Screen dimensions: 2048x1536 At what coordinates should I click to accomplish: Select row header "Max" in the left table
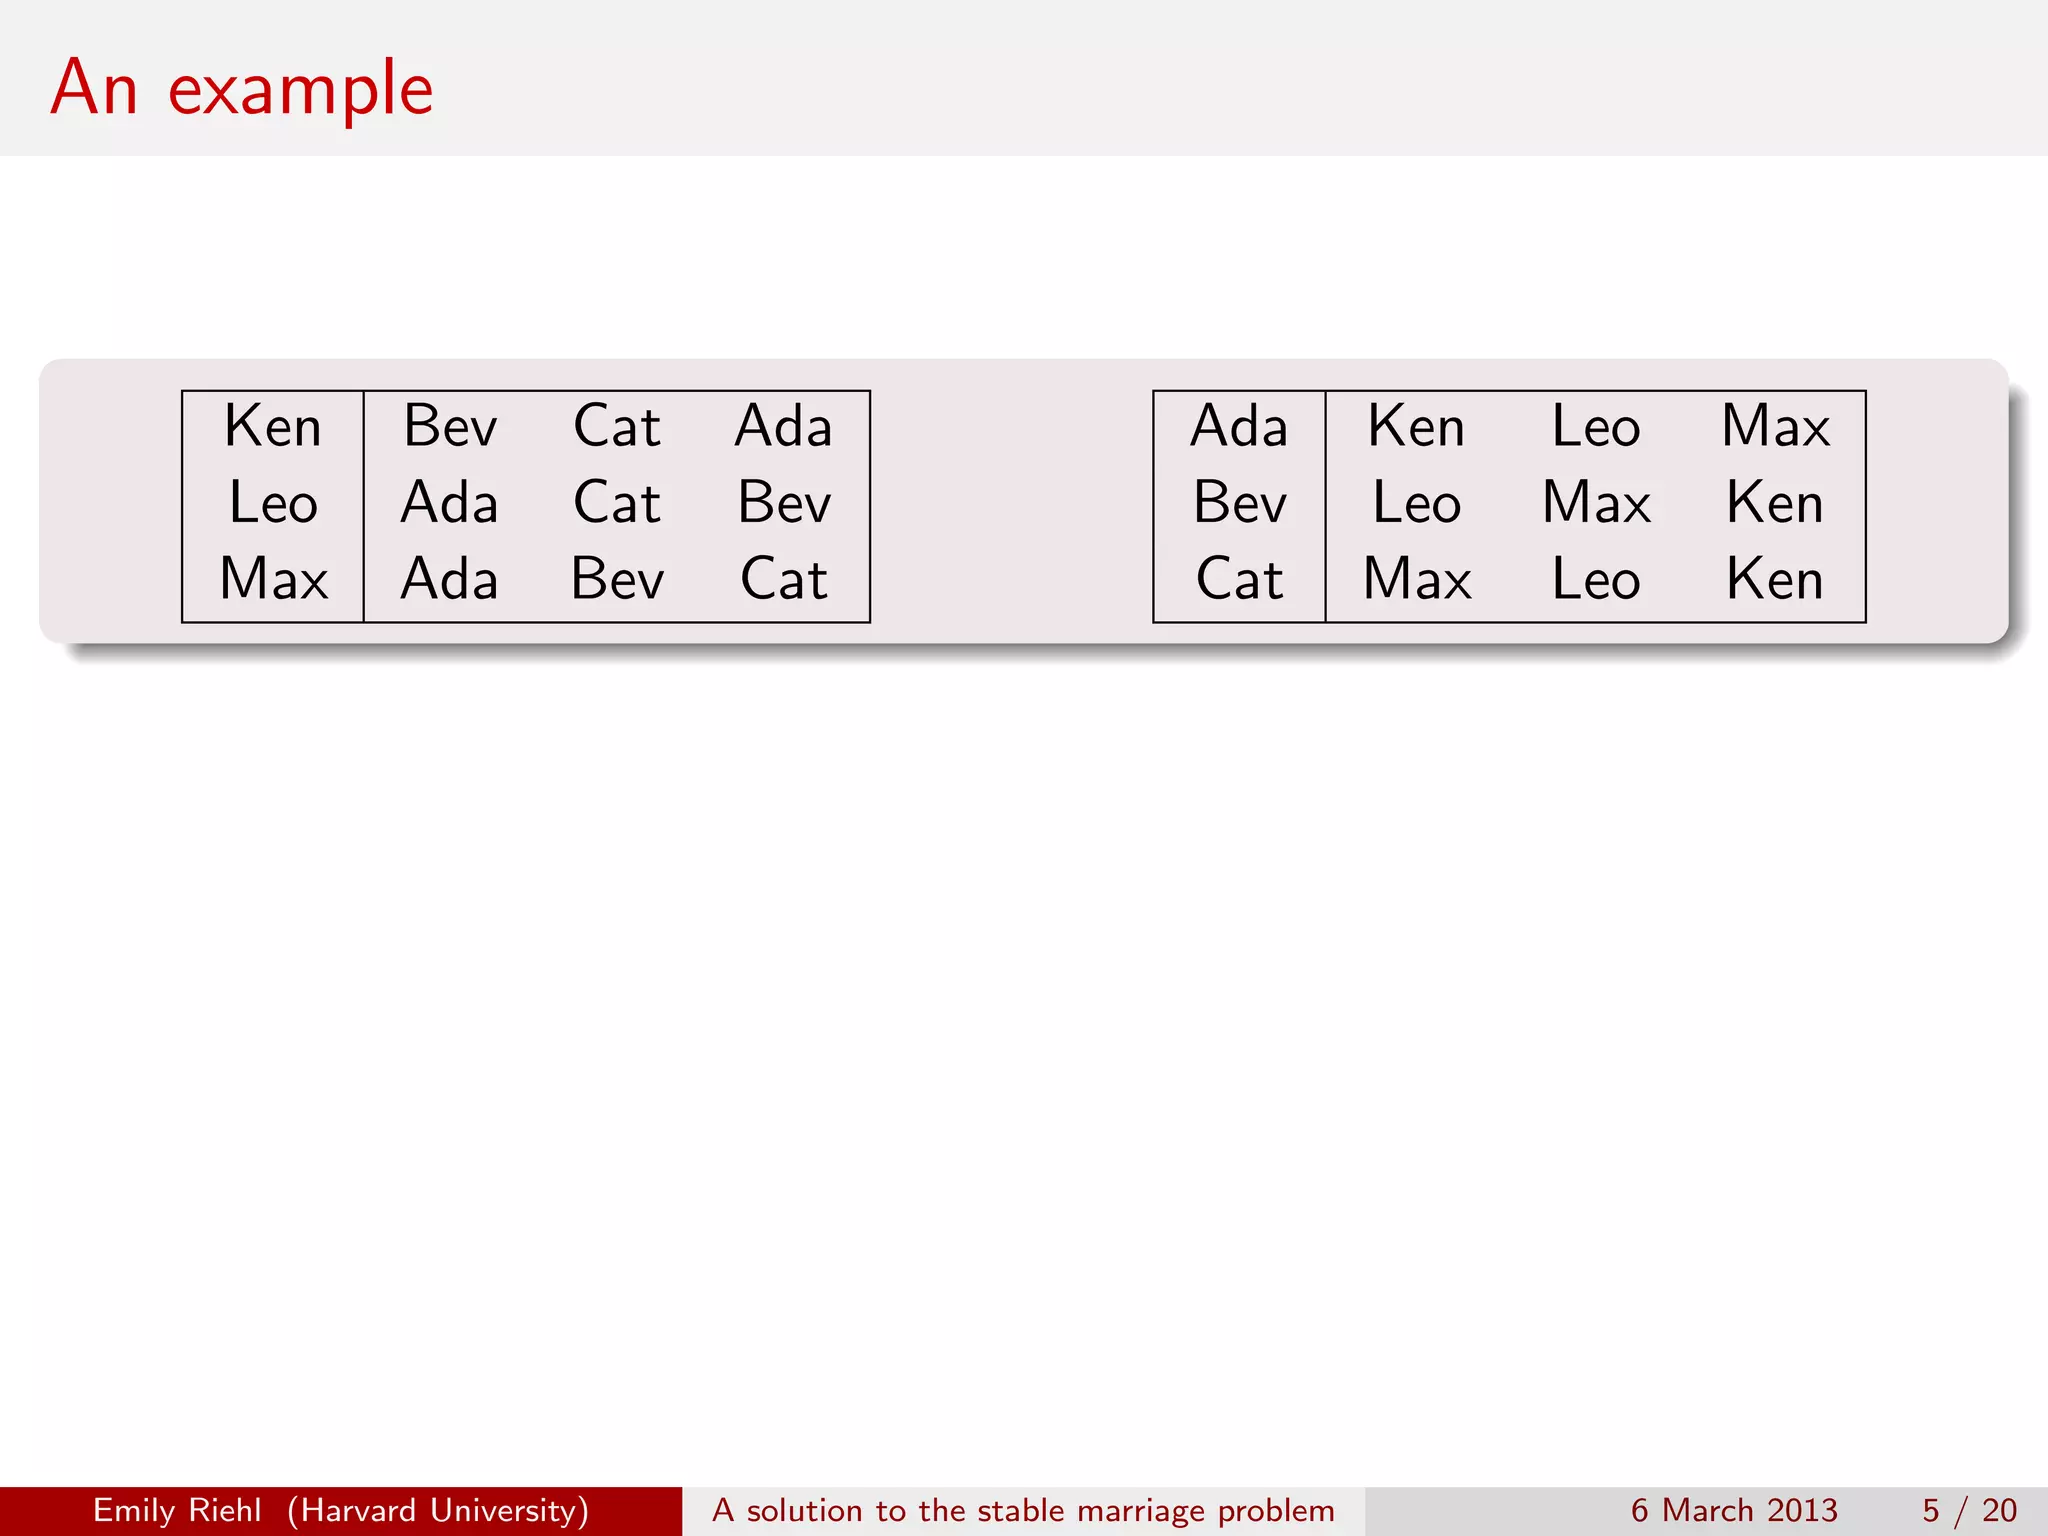pos(273,579)
